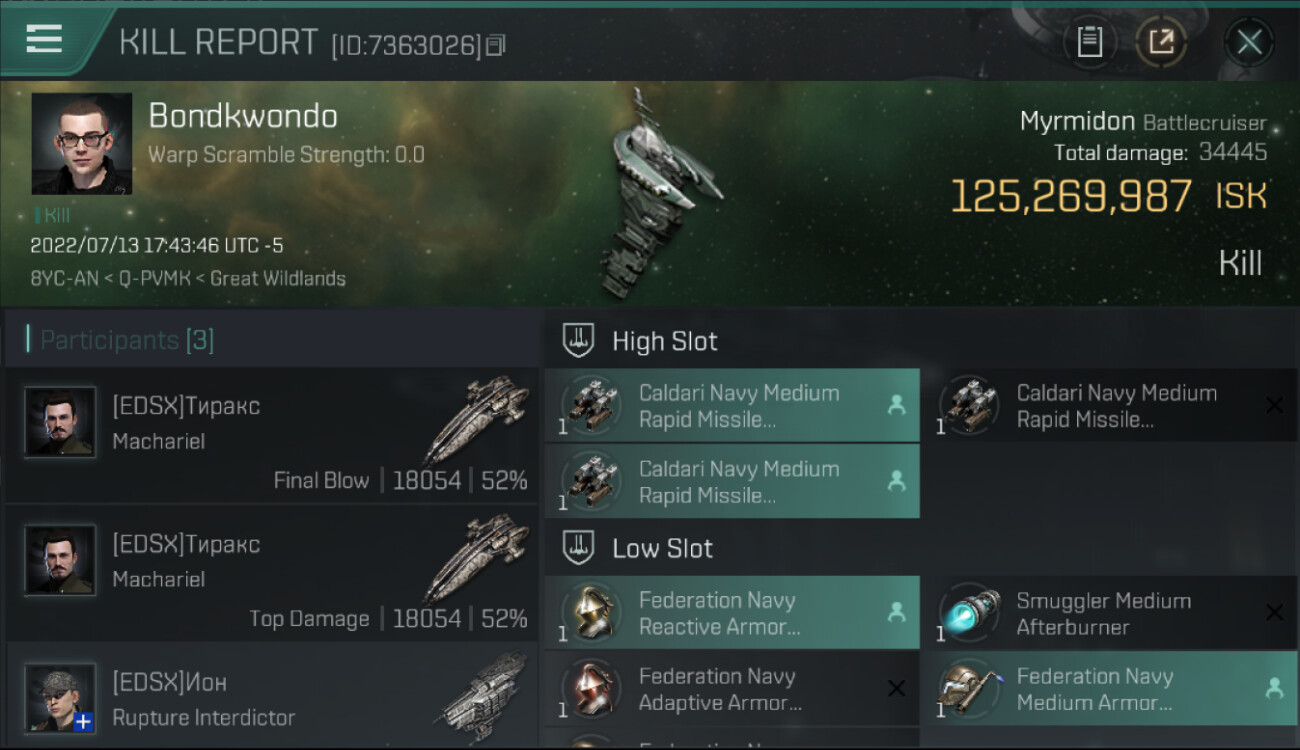Open the Participants [3] tab
Screen dimensions: 1300x750
tap(127, 340)
